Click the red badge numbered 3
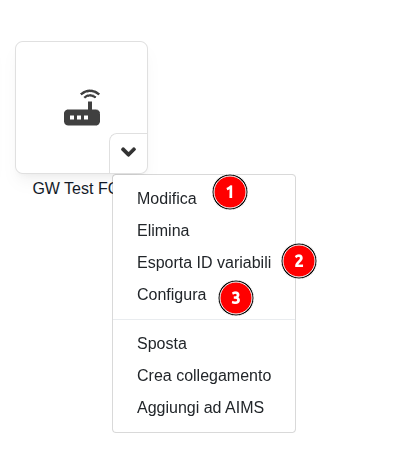Image resolution: width=398 pixels, height=457 pixels. (x=236, y=298)
